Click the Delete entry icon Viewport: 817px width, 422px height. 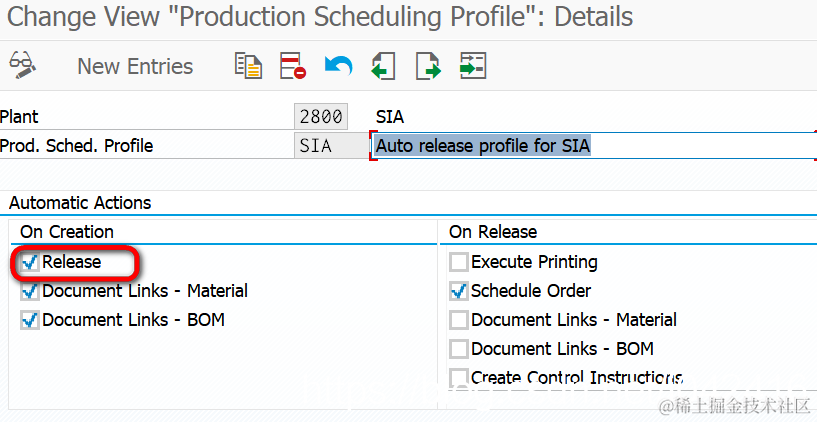point(292,66)
